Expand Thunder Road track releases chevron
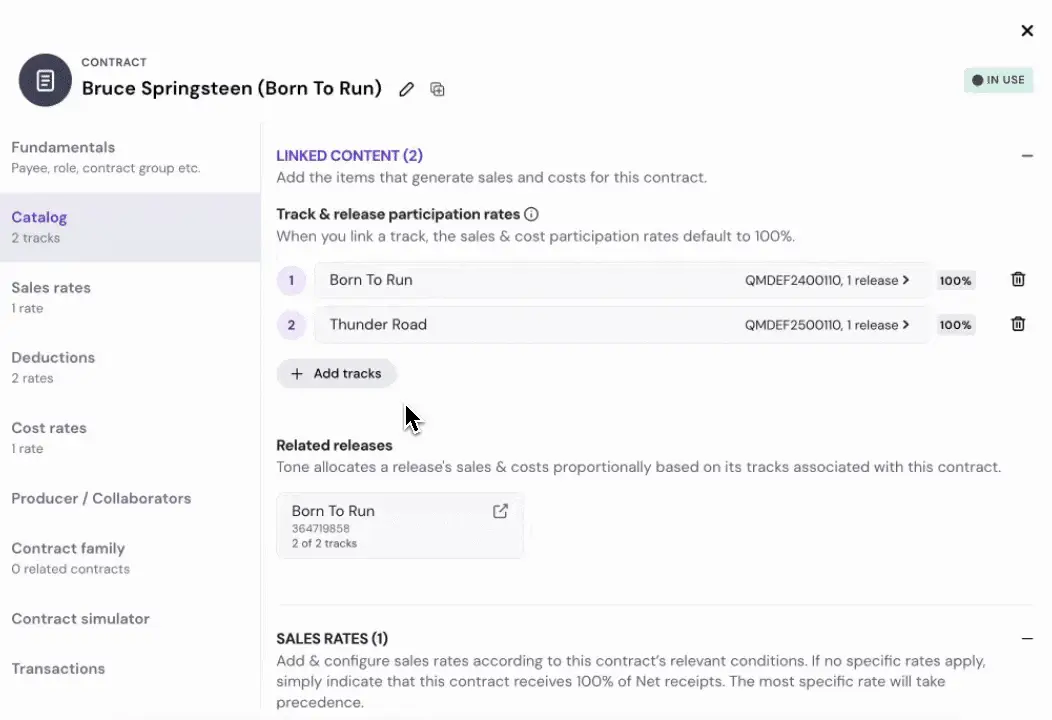1052x720 pixels. coord(906,325)
